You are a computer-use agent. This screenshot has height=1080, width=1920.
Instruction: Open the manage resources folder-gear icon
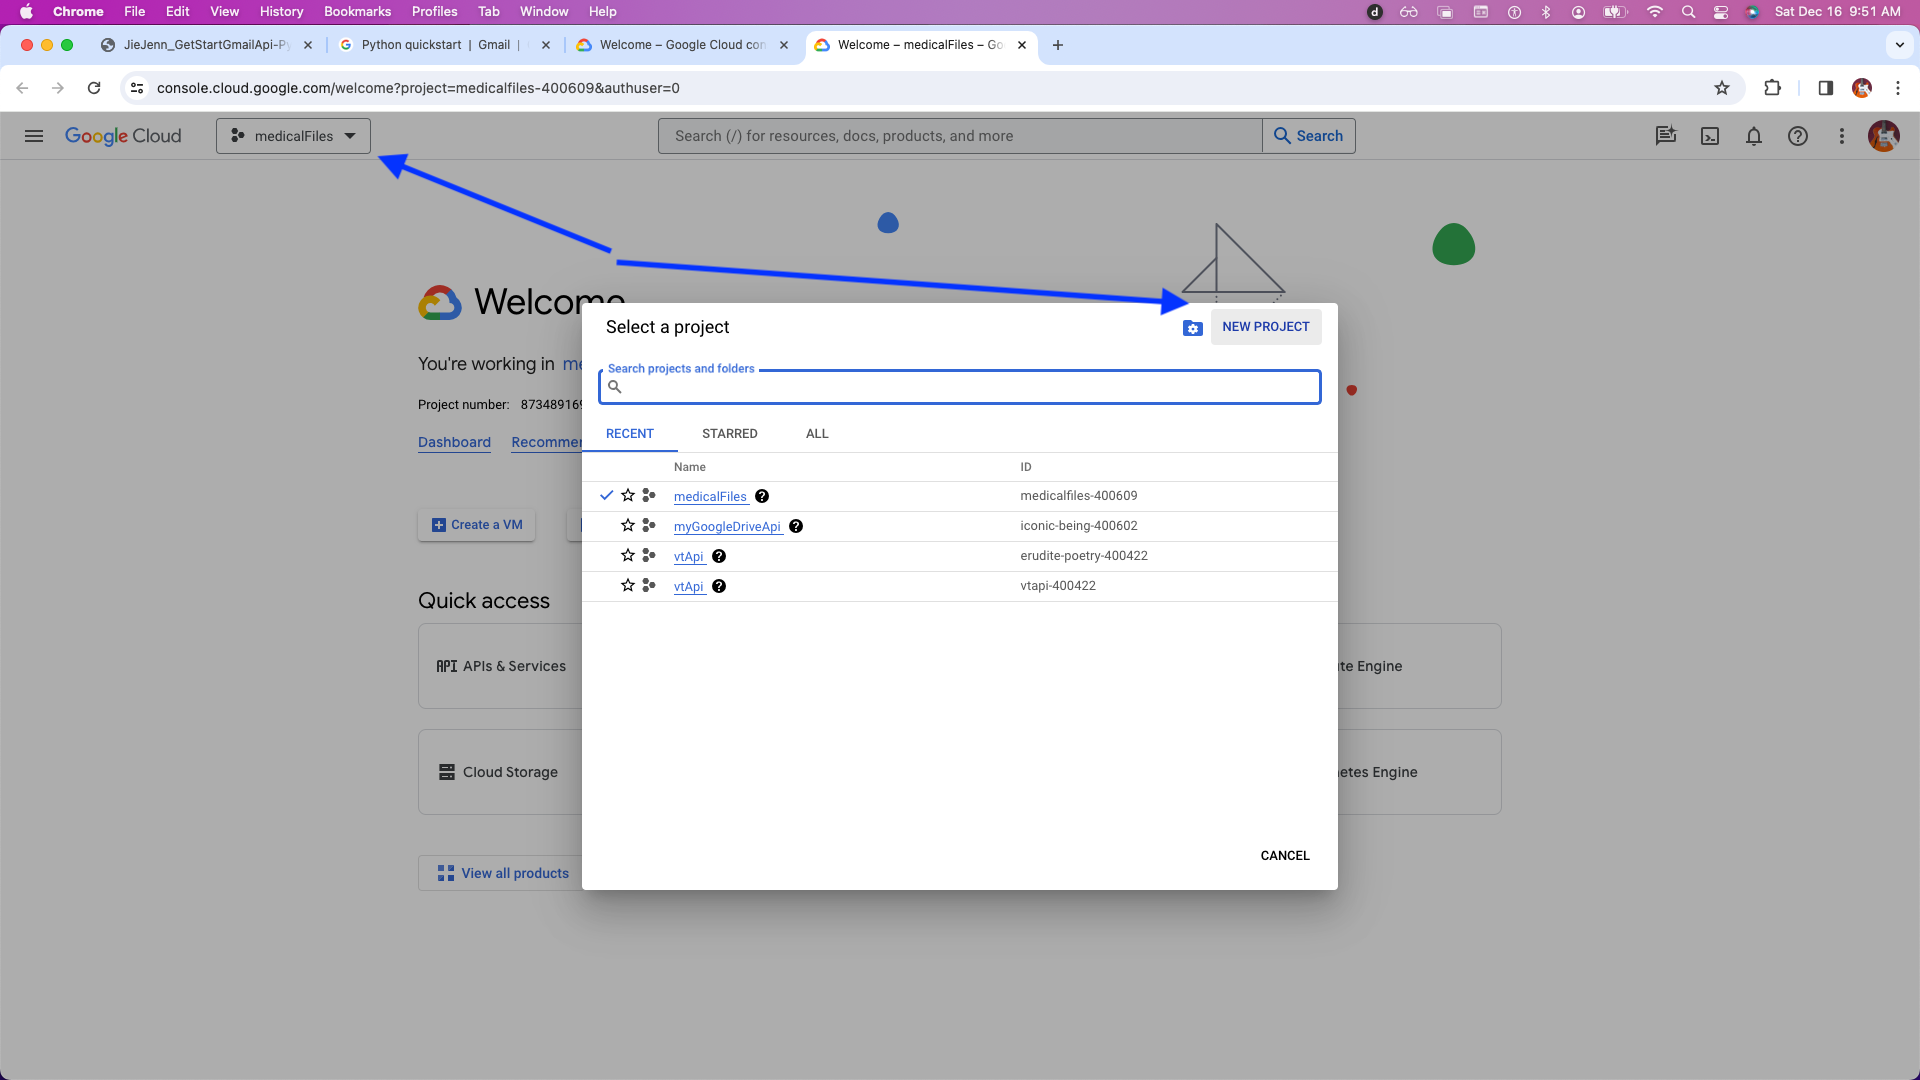pyautogui.click(x=1192, y=328)
